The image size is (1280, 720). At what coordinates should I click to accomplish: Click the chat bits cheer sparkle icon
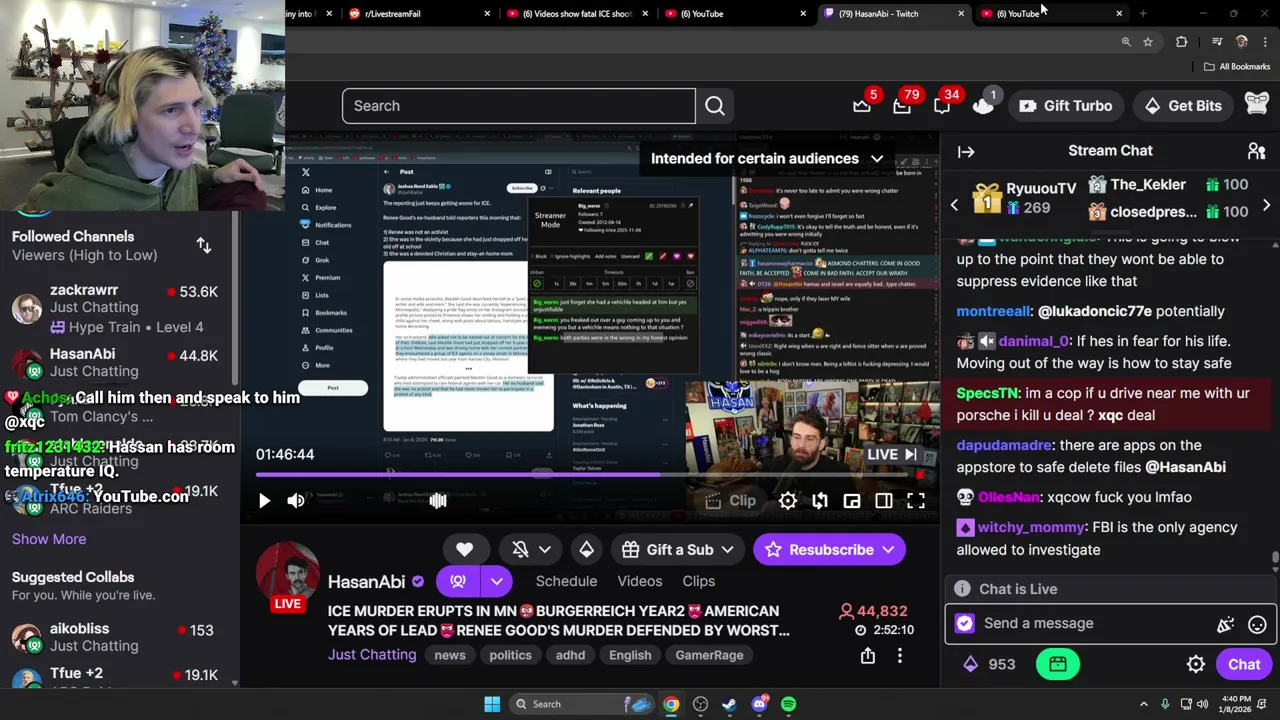coord(1225,624)
